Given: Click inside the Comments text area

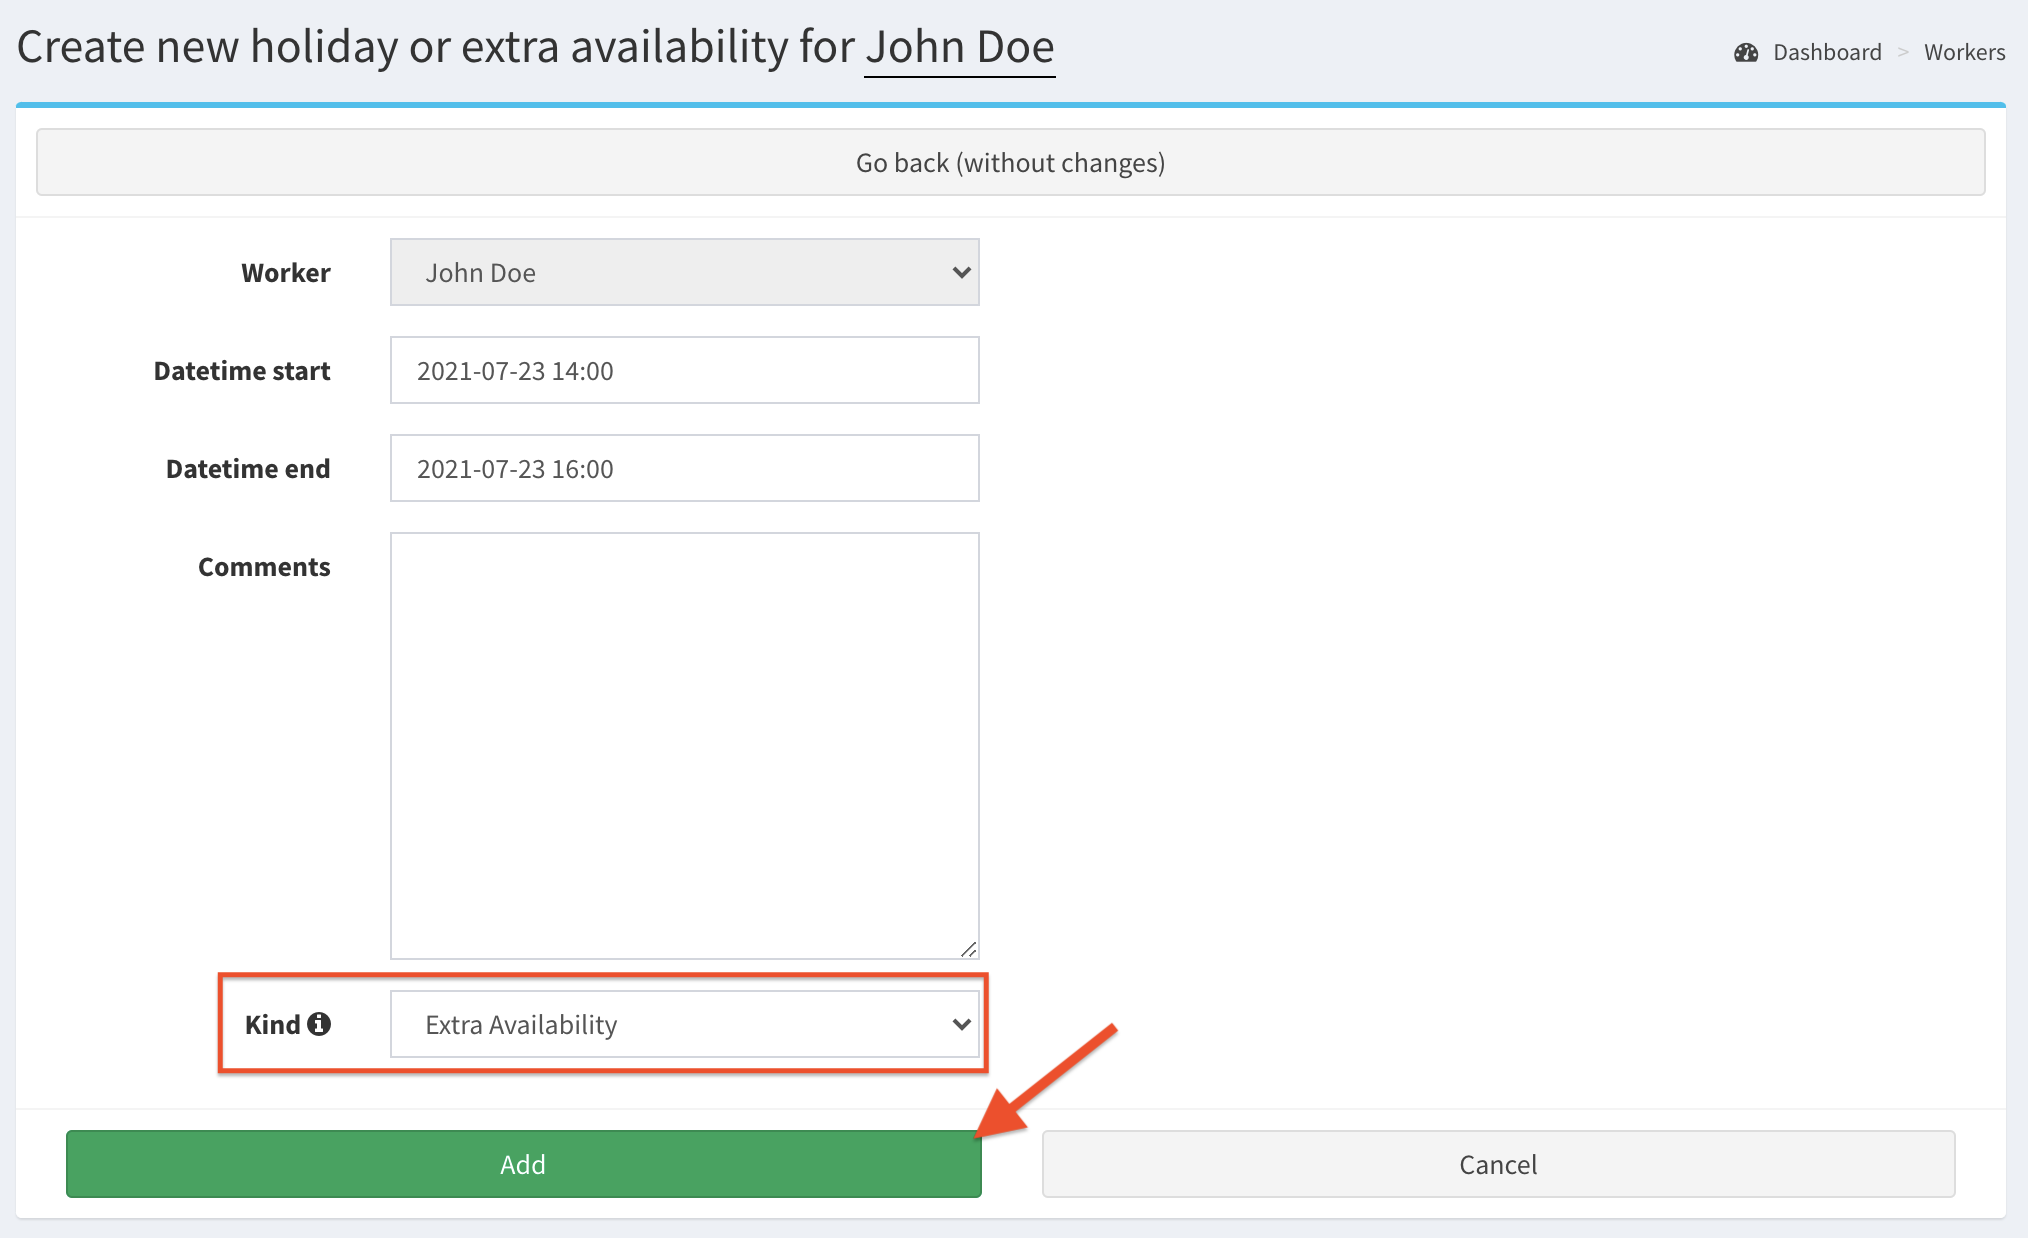Looking at the screenshot, I should [x=684, y=745].
